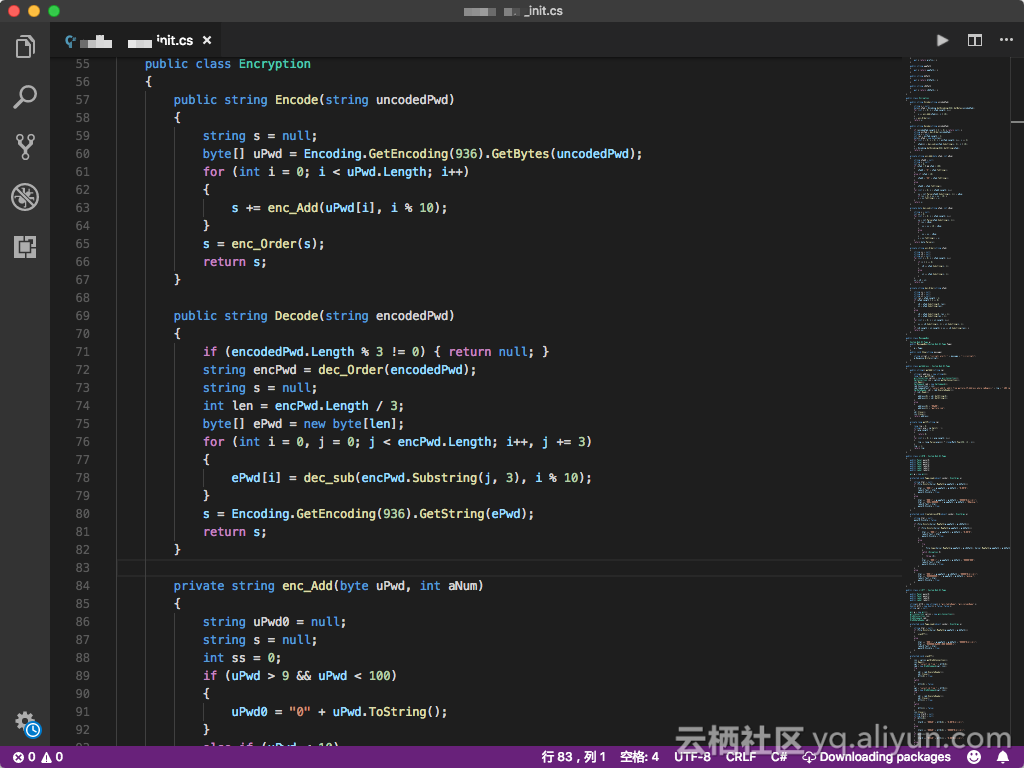Run the code with the play icon

pos(942,40)
